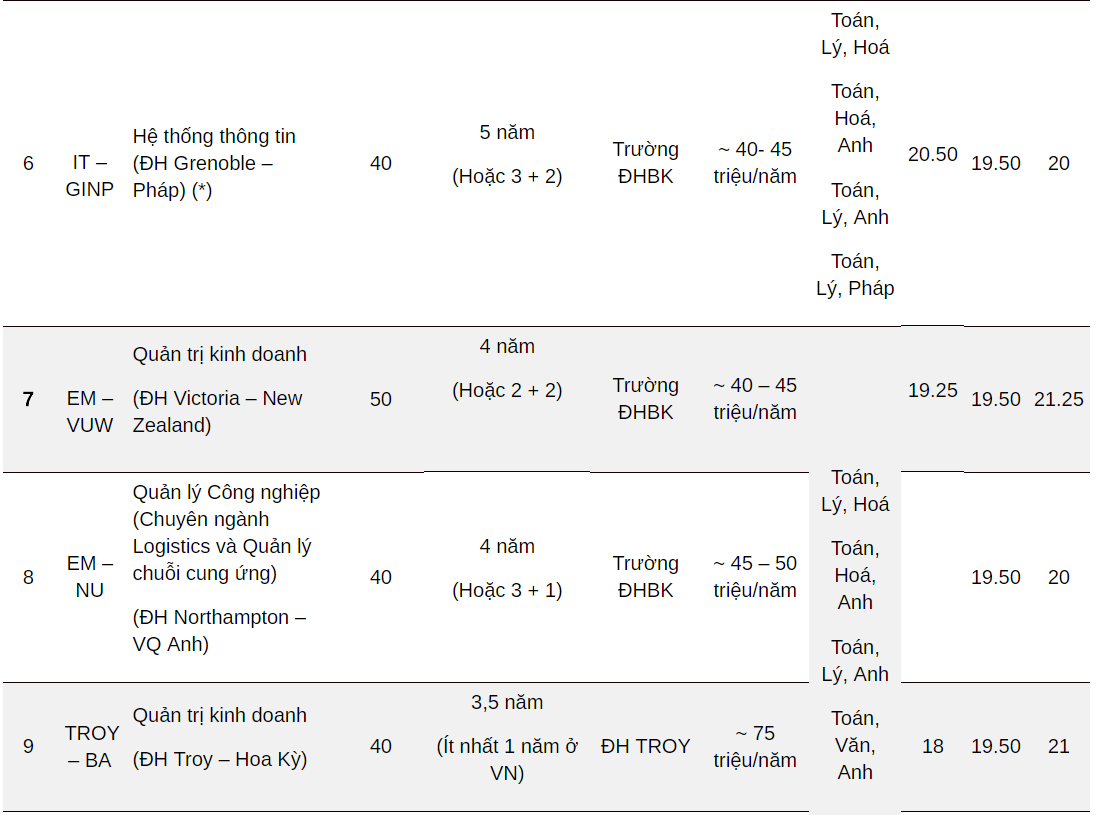Click the "~ 75 triệu/năm" tuition fee
The width and height of the screenshot is (1099, 815).
755,746
